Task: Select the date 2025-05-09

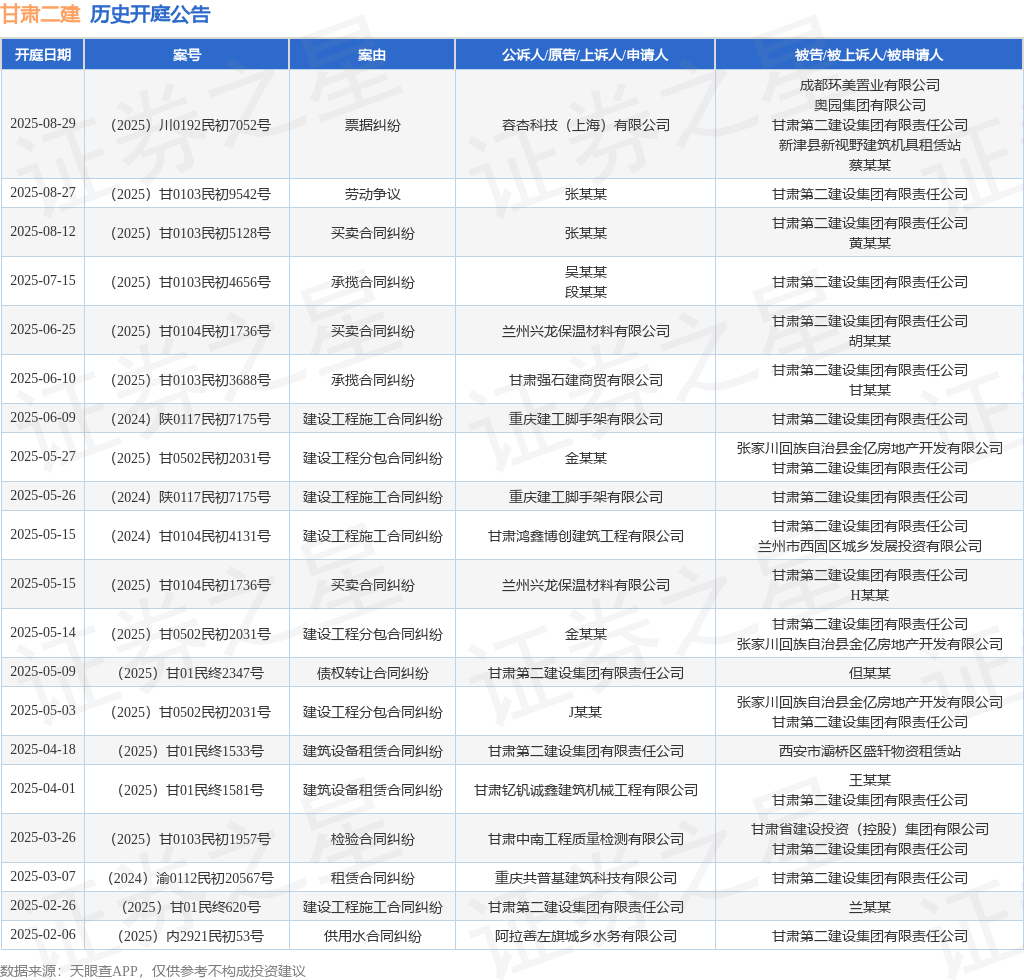Action: click(x=43, y=672)
